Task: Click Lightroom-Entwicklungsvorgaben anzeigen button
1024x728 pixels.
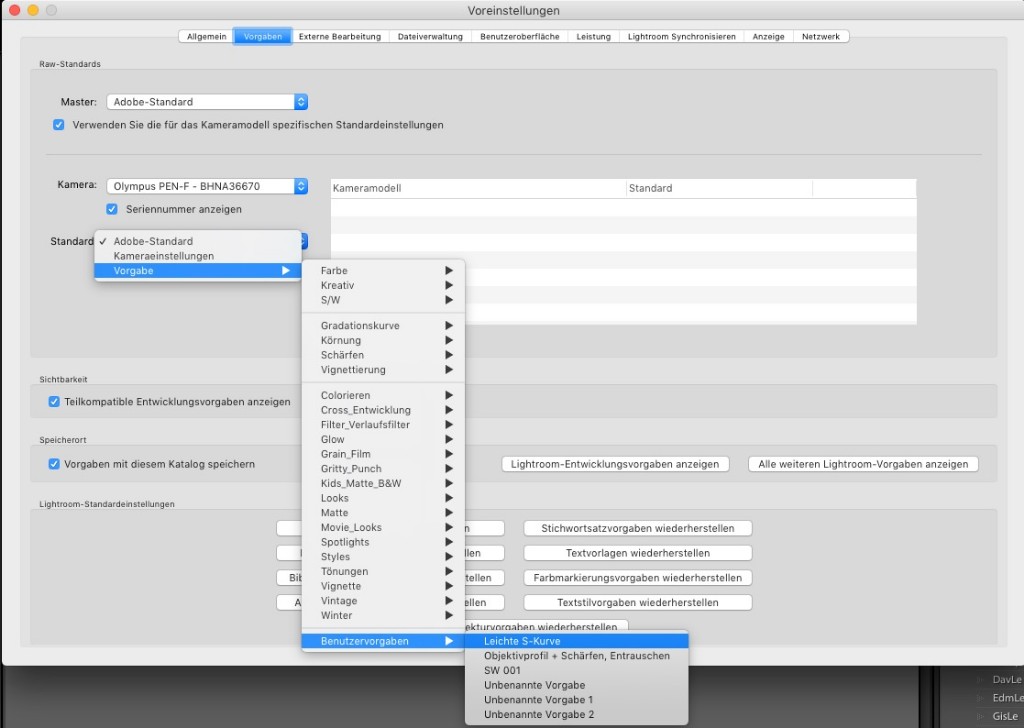Action: [x=615, y=464]
